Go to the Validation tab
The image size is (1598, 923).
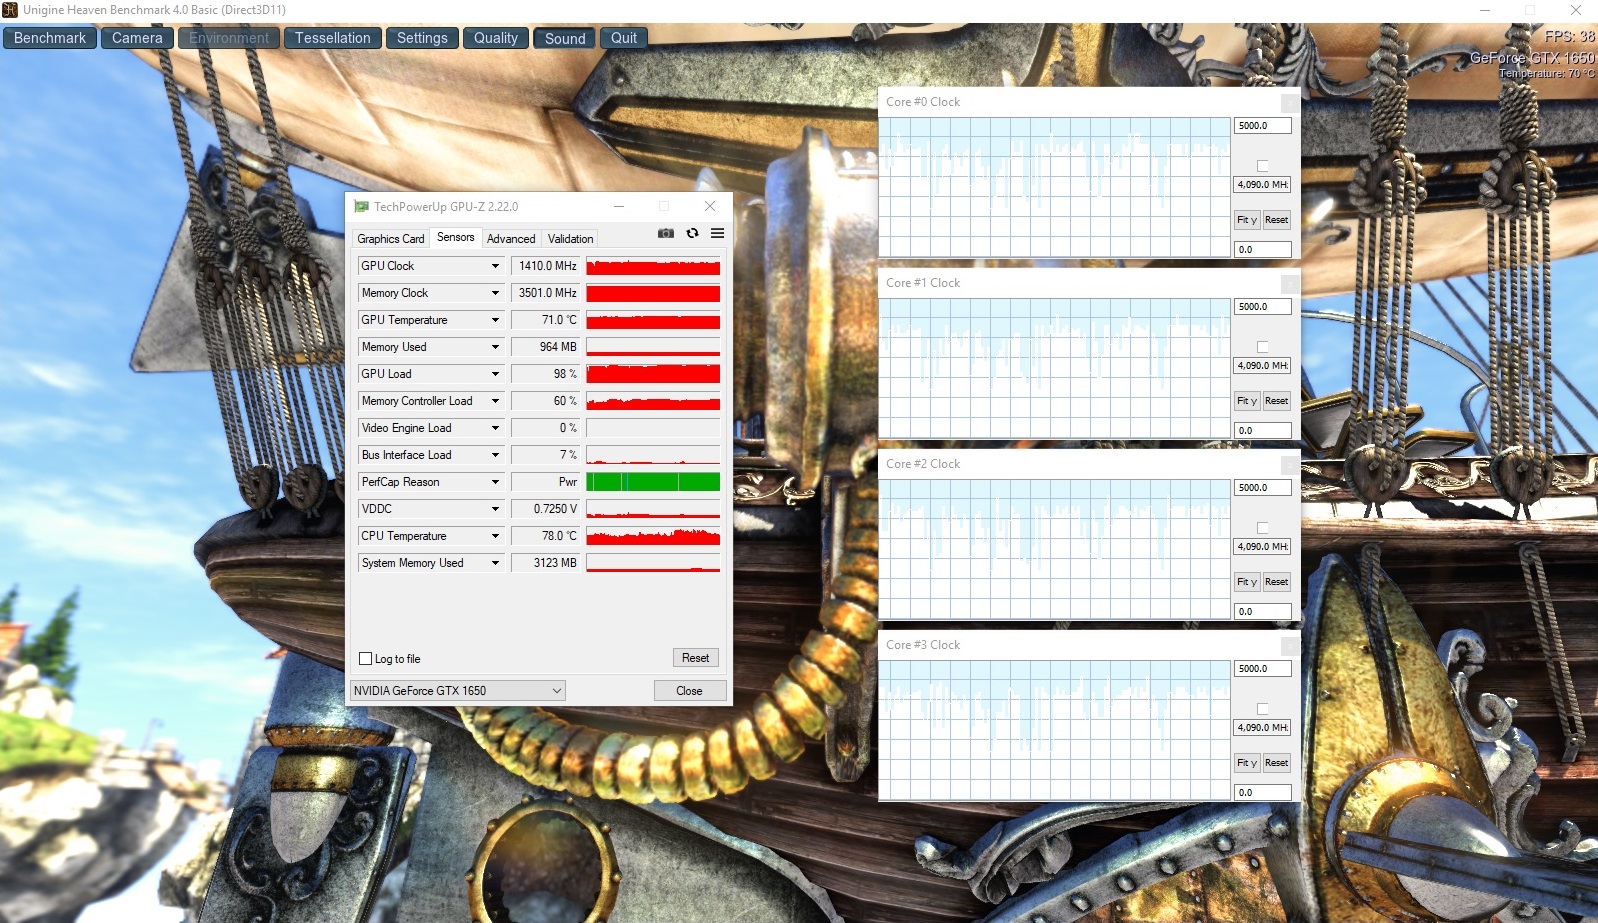[x=570, y=239]
